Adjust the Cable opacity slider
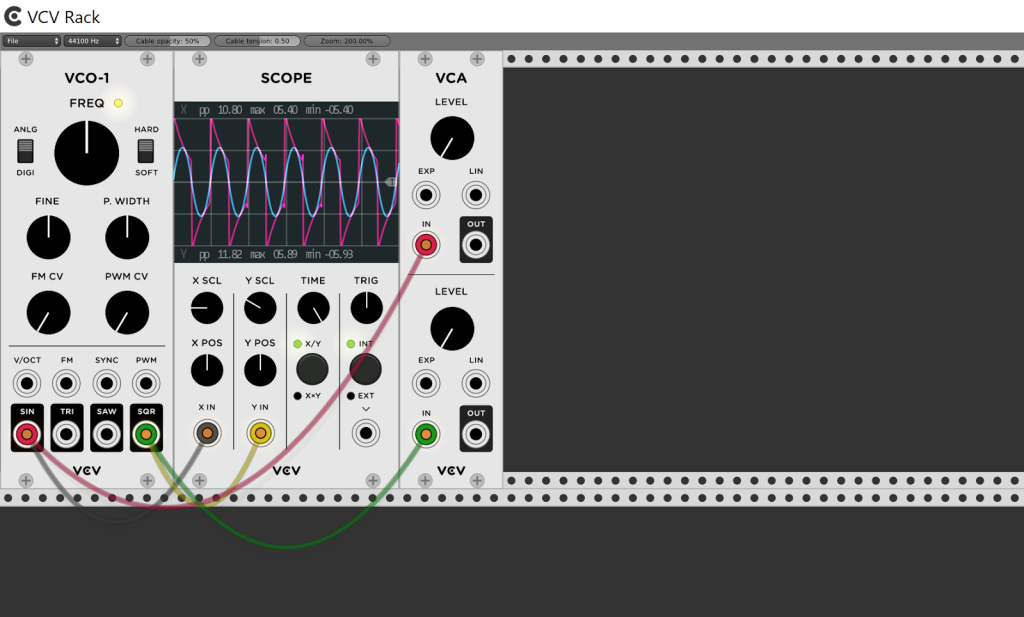Viewport: 1024px width, 617px height. point(167,41)
